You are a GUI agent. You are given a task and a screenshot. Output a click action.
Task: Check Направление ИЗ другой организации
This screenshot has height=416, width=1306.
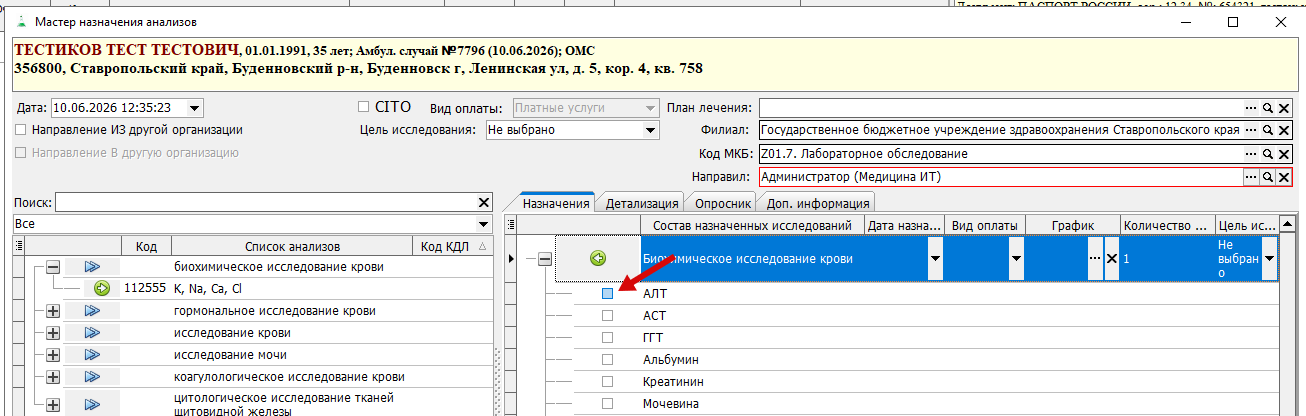[x=21, y=130]
